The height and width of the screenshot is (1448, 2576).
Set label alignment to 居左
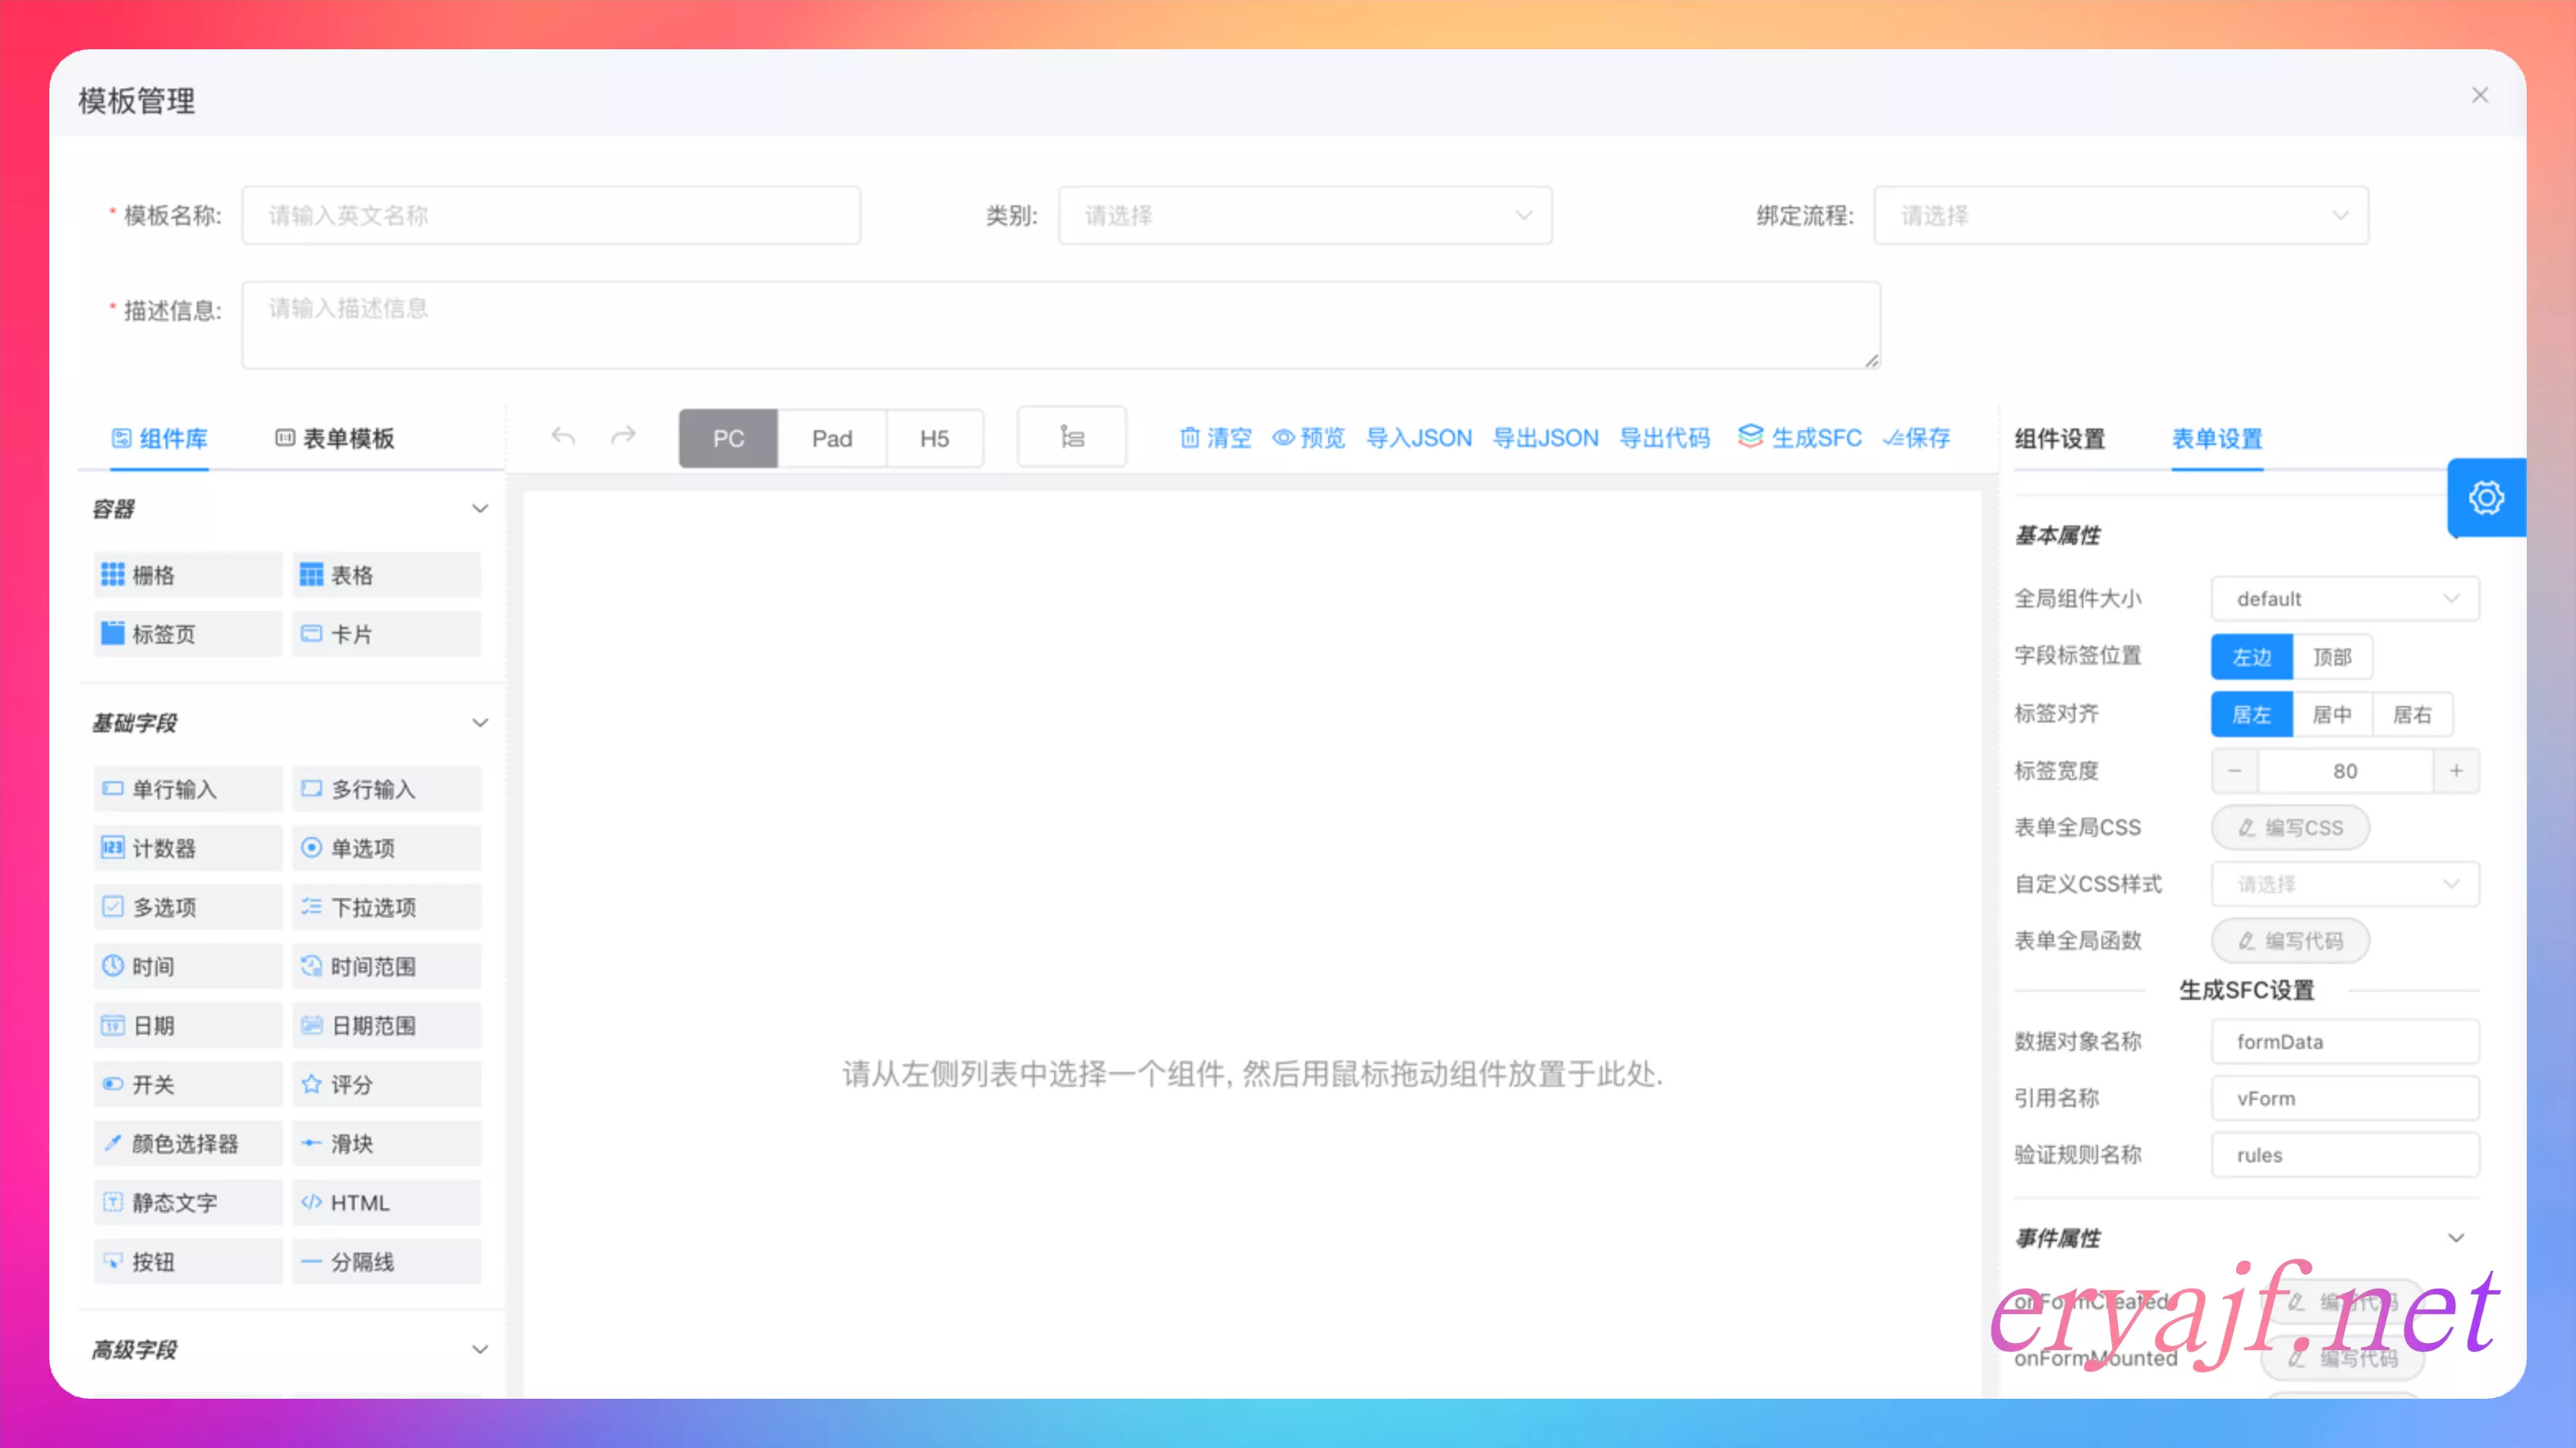2252,714
